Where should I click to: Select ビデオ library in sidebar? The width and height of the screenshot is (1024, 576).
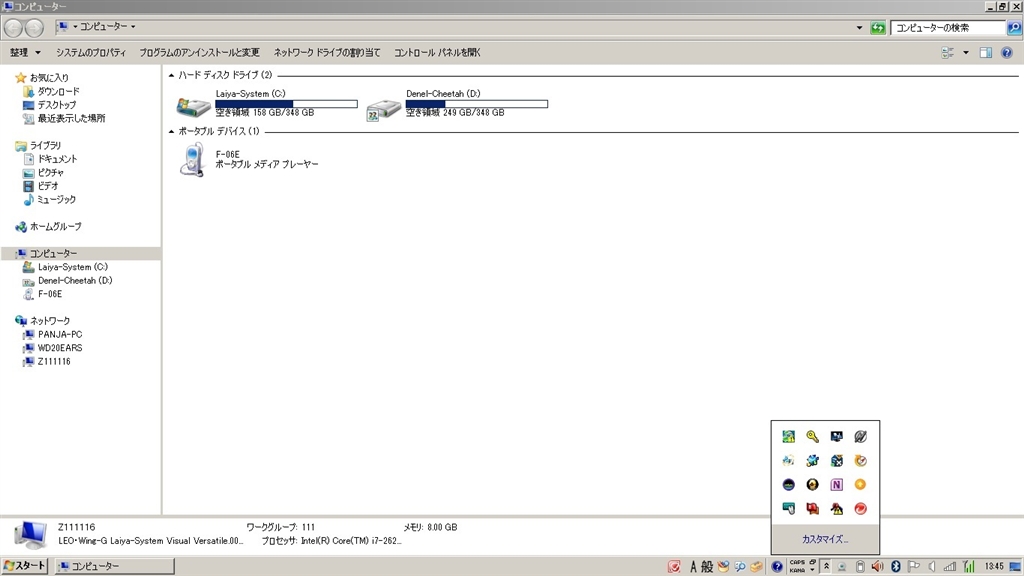point(48,186)
